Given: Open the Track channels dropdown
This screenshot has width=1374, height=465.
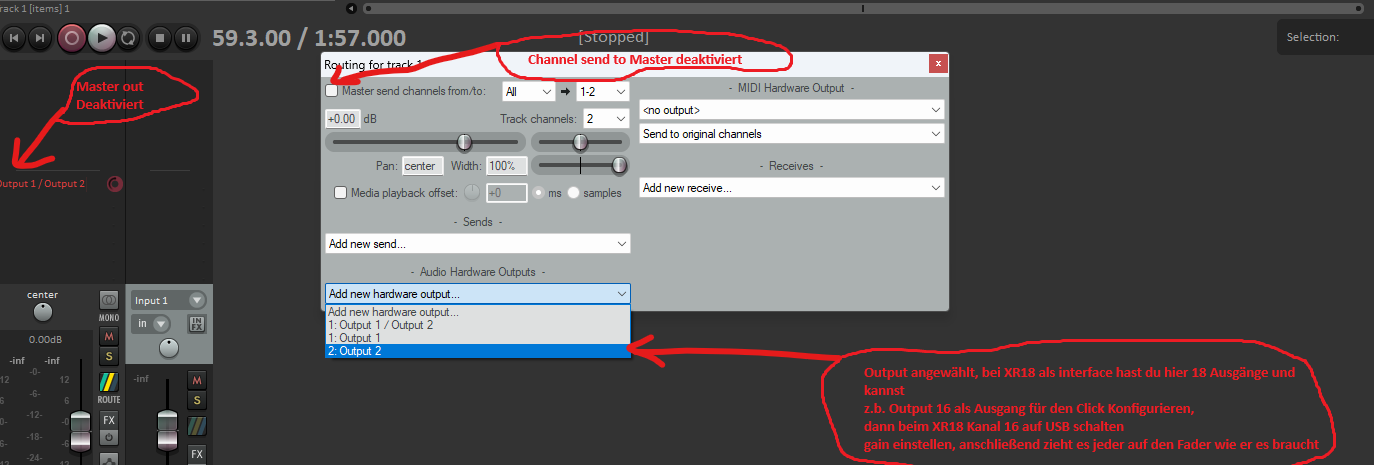Looking at the screenshot, I should tap(606, 118).
